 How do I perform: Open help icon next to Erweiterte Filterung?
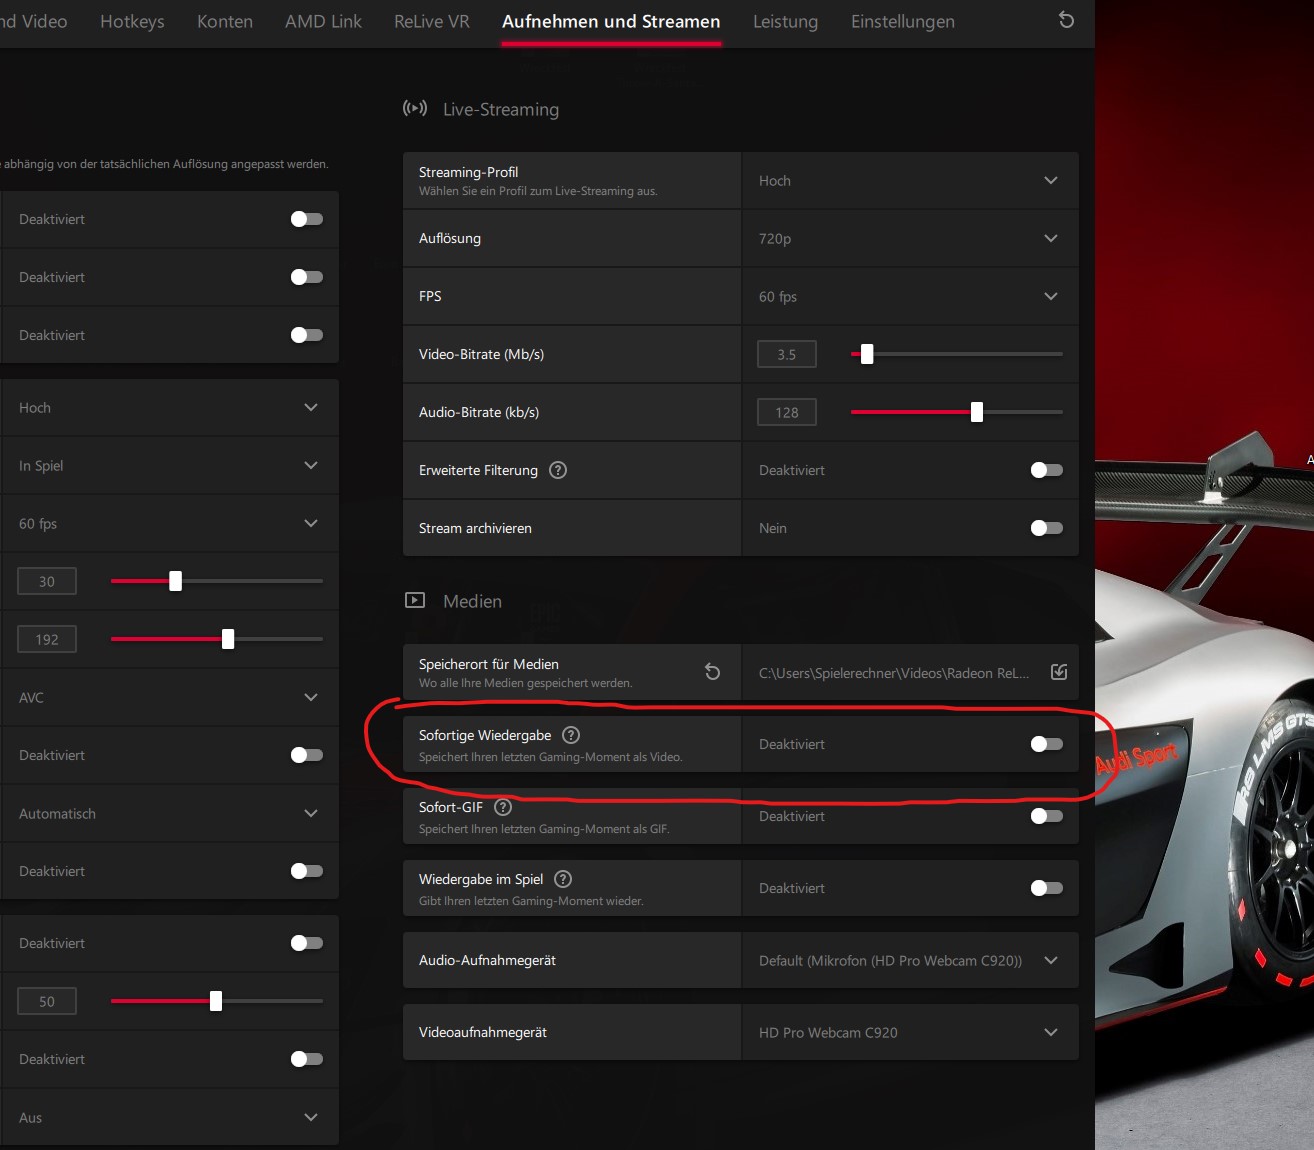coord(558,470)
